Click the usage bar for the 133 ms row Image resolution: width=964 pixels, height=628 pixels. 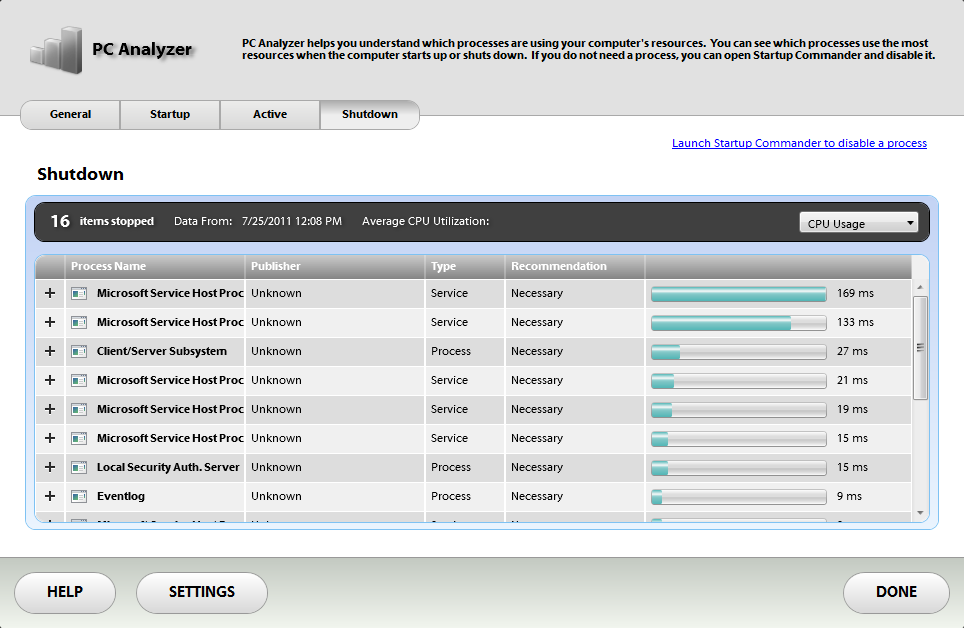[x=738, y=323]
